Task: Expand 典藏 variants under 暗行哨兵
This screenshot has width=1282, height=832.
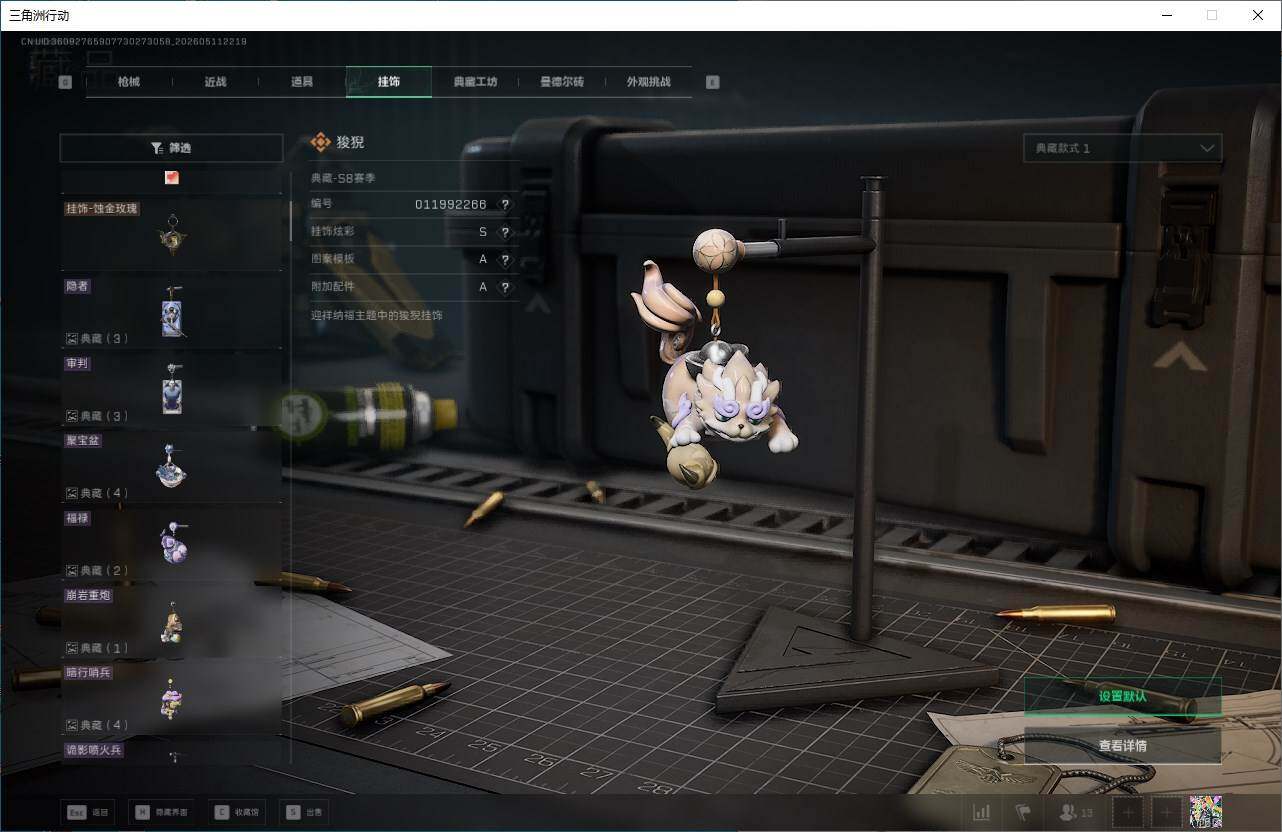Action: click(x=97, y=725)
